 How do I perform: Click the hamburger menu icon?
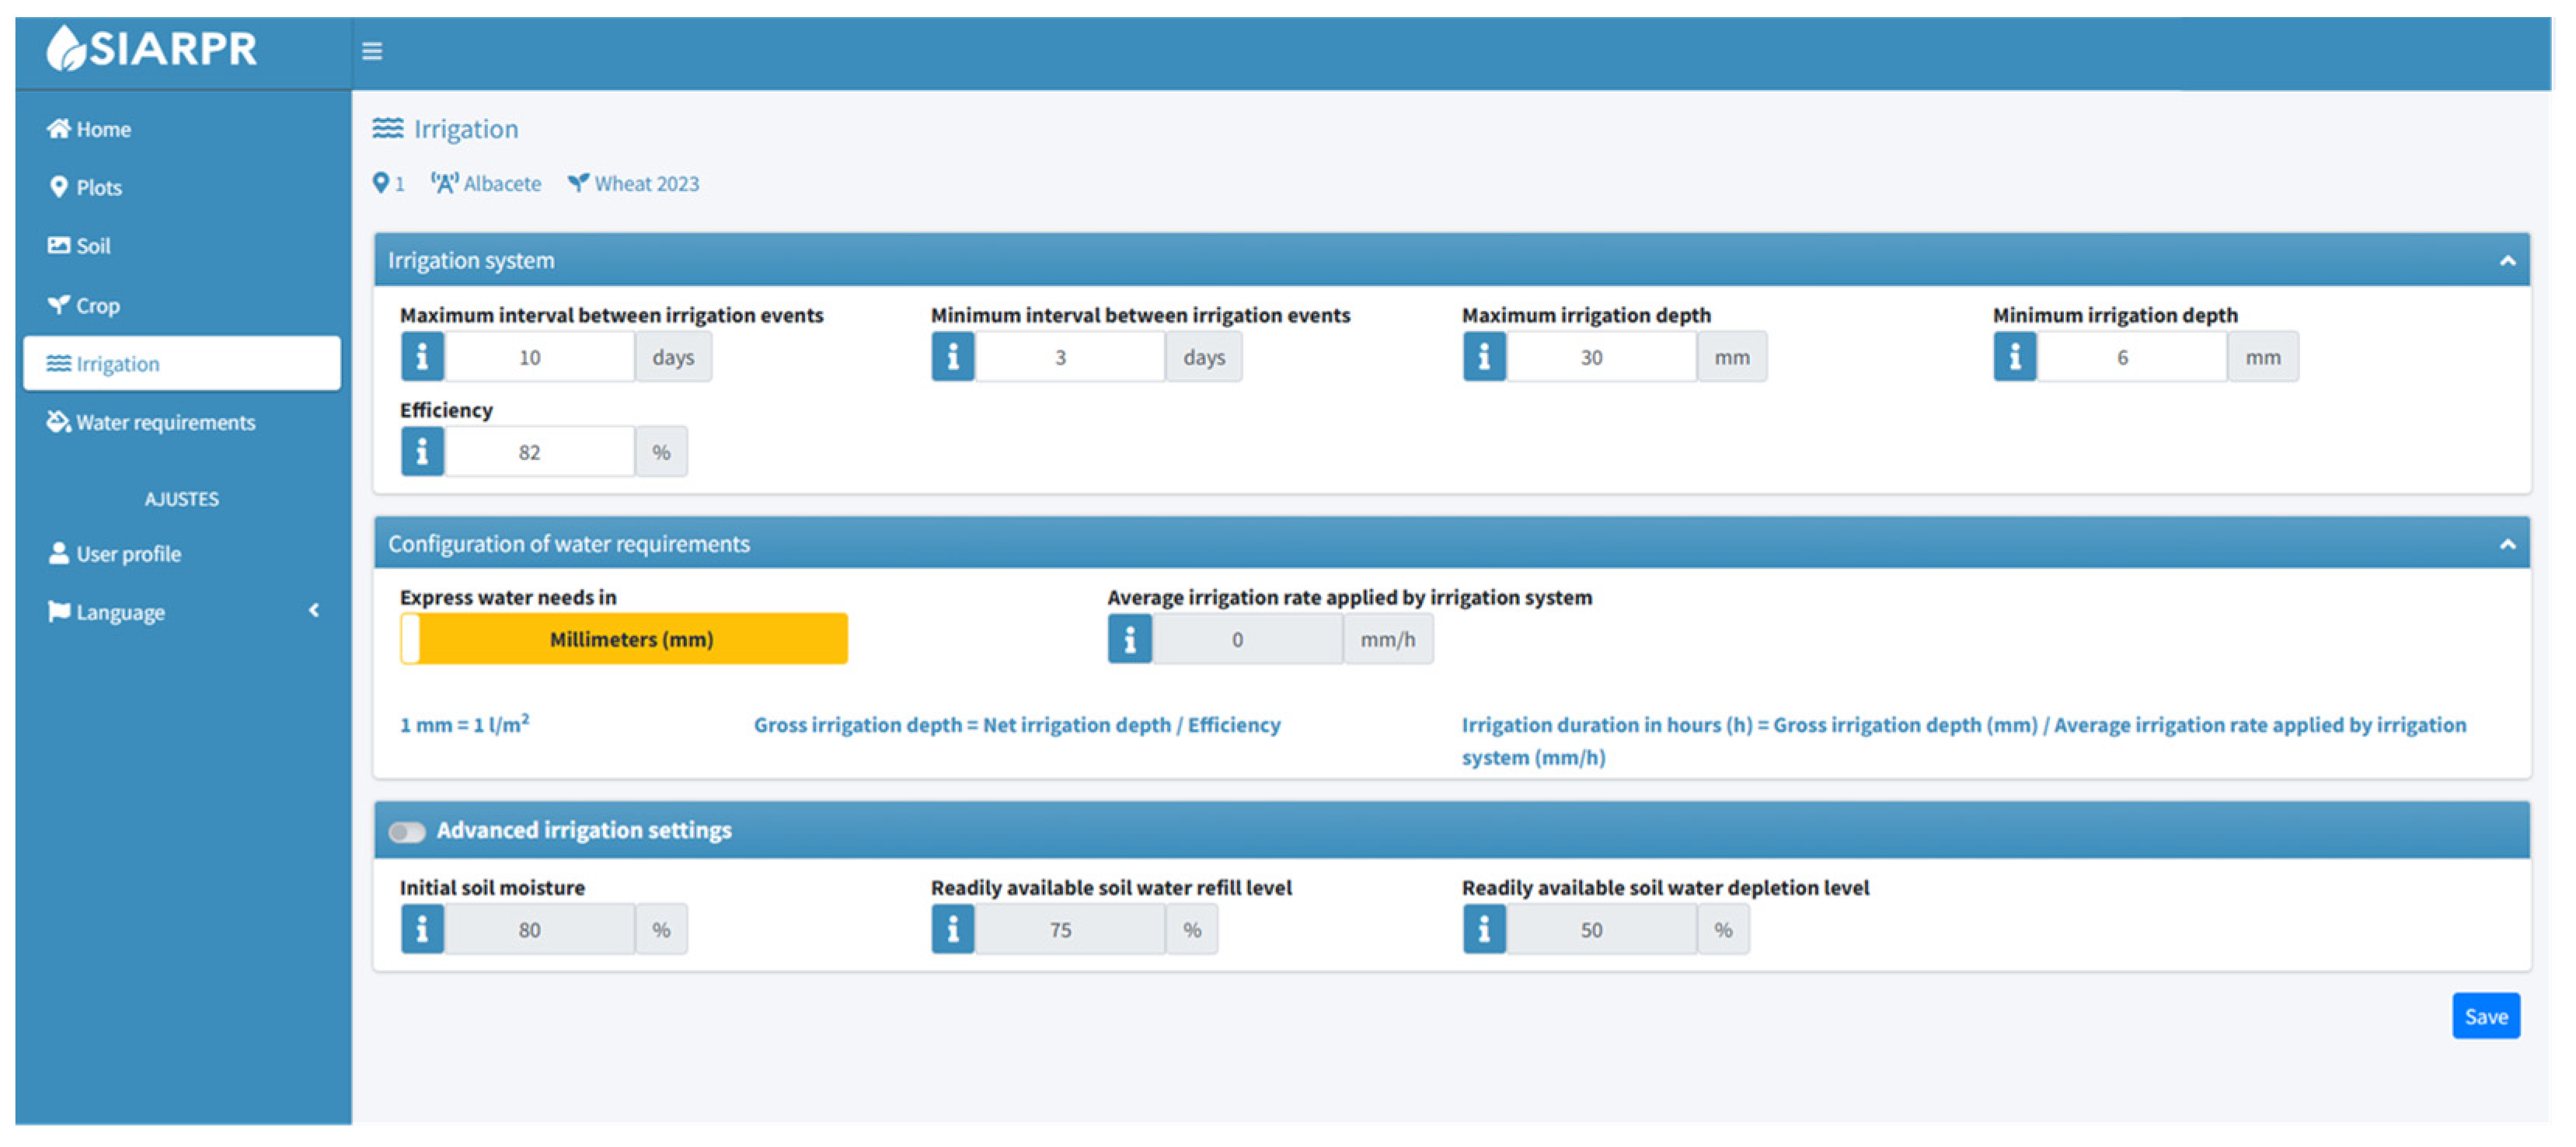[372, 51]
